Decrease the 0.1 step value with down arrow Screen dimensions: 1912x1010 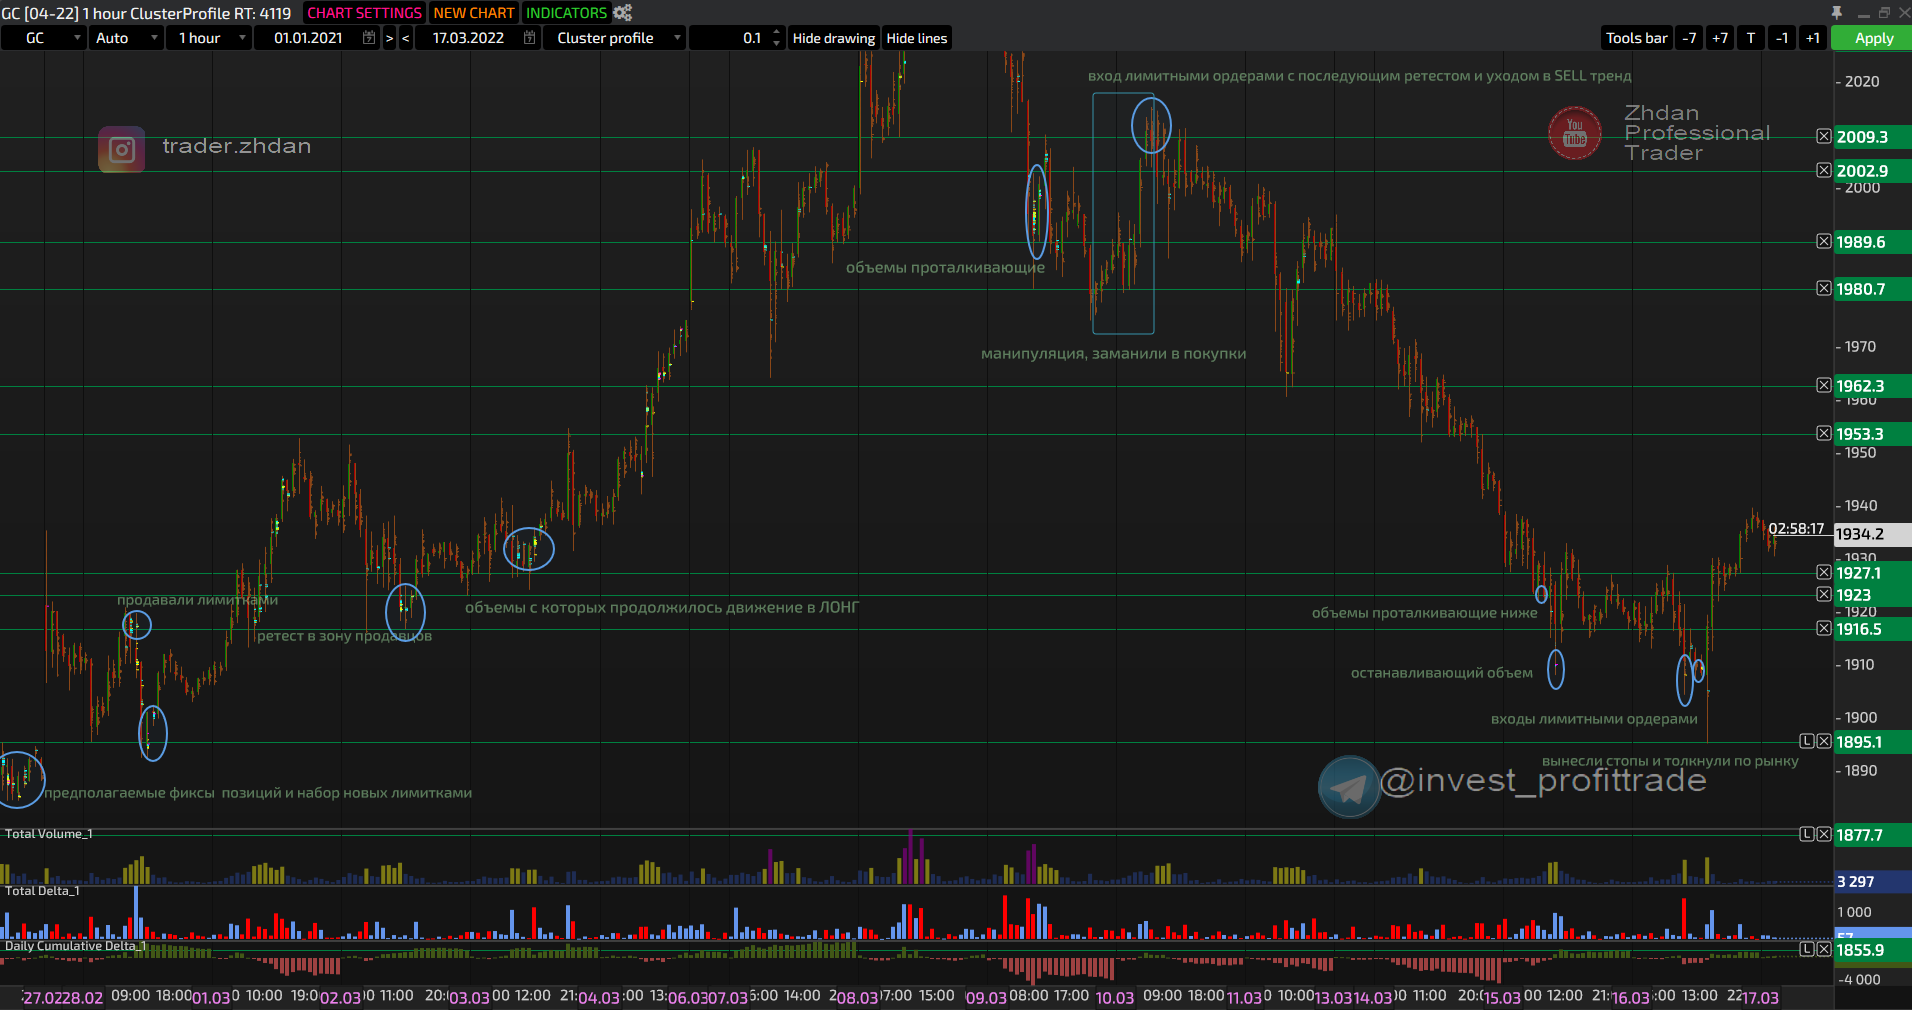777,44
